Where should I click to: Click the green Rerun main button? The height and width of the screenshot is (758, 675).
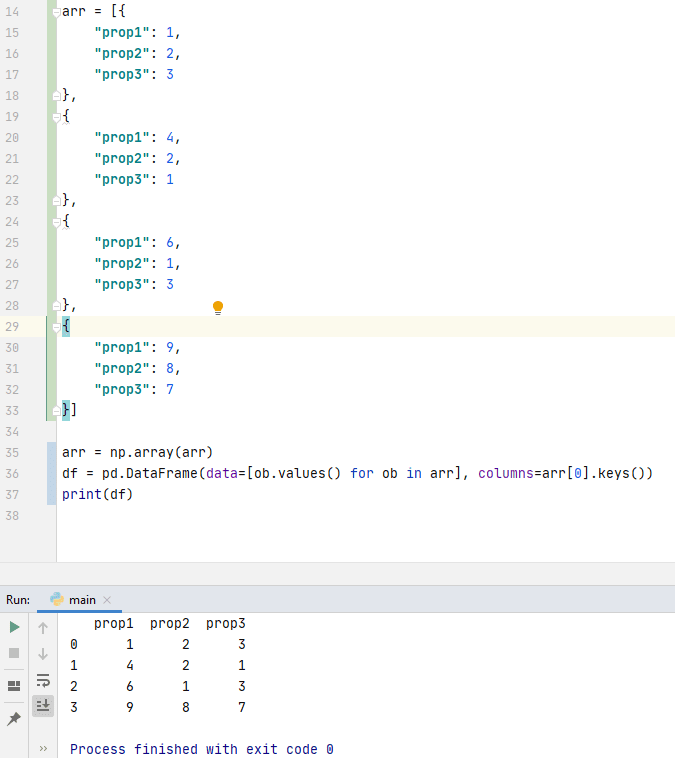click(x=15, y=627)
